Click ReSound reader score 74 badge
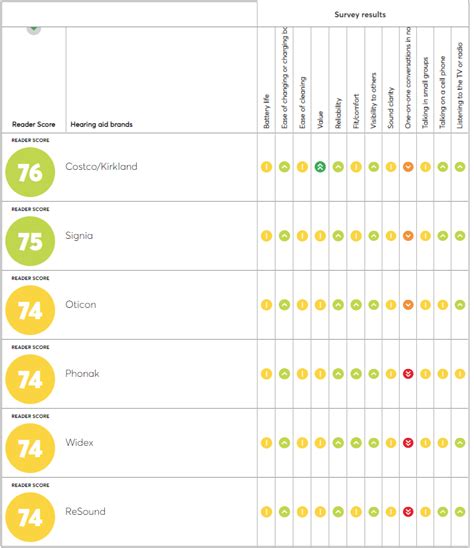Screen dimensions: 474x548 pyautogui.click(x=30, y=517)
